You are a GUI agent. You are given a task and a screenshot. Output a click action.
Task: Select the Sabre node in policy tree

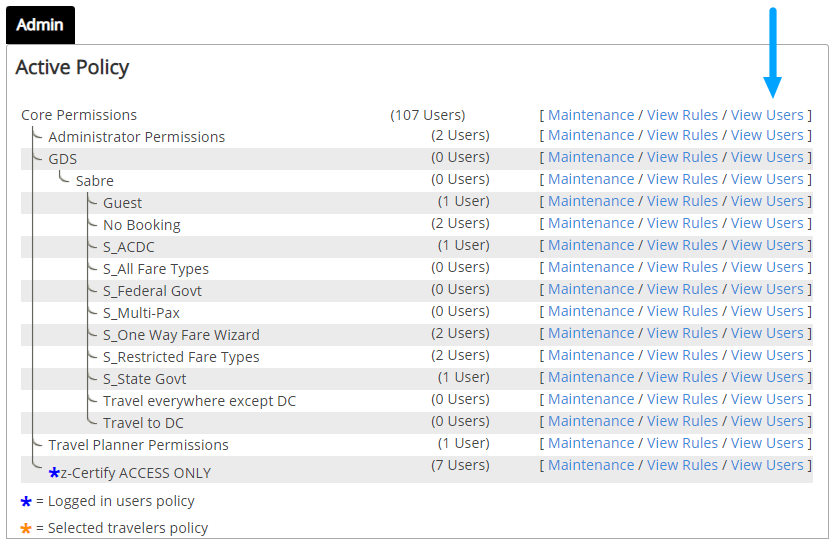pyautogui.click(x=95, y=181)
